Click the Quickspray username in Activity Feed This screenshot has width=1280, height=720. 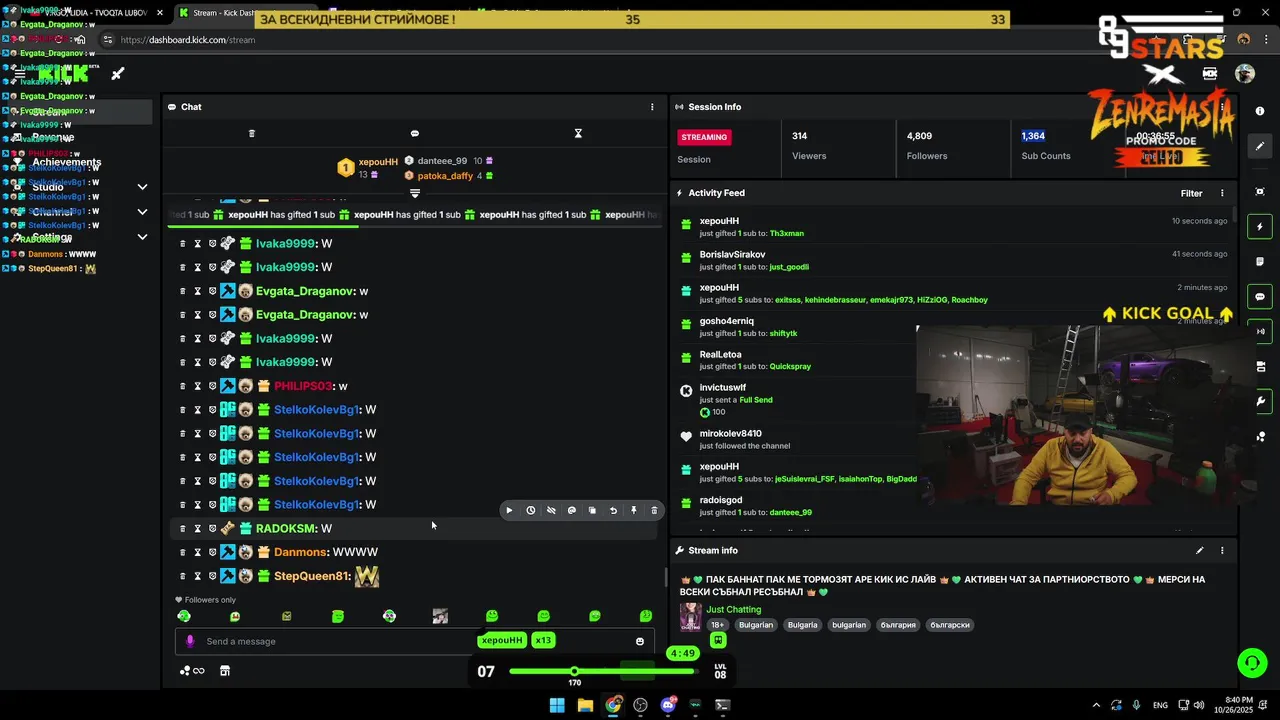click(x=790, y=366)
